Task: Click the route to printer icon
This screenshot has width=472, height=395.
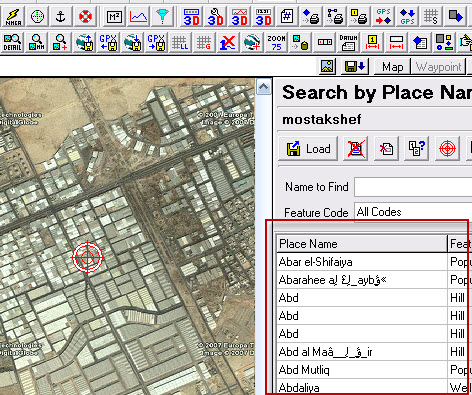Action: (x=335, y=17)
